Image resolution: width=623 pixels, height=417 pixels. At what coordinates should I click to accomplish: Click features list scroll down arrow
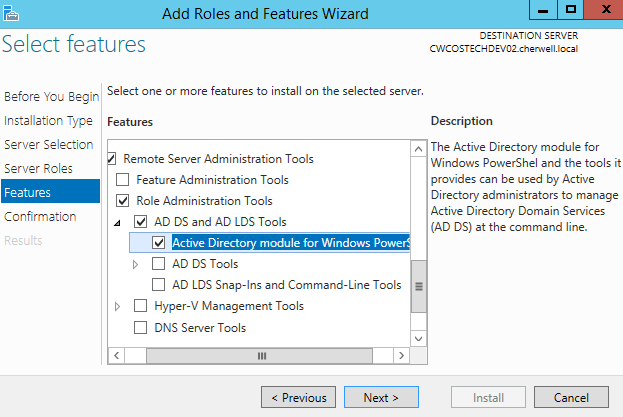pyautogui.click(x=418, y=338)
